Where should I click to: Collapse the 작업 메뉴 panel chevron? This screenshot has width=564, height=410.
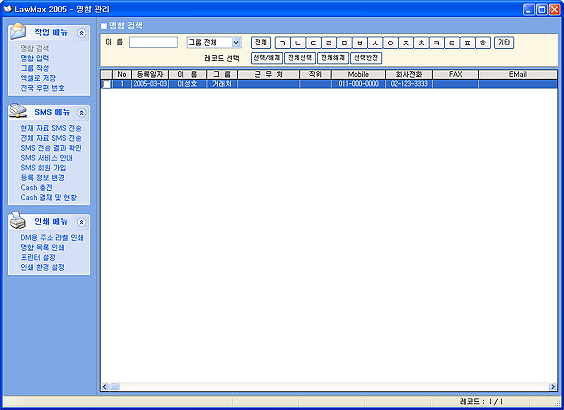tap(82, 33)
